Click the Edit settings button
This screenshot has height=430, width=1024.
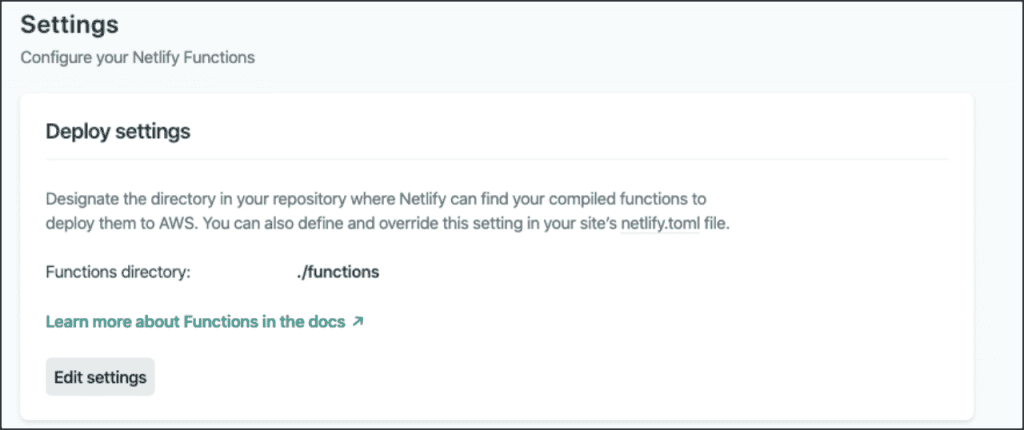[x=100, y=377]
